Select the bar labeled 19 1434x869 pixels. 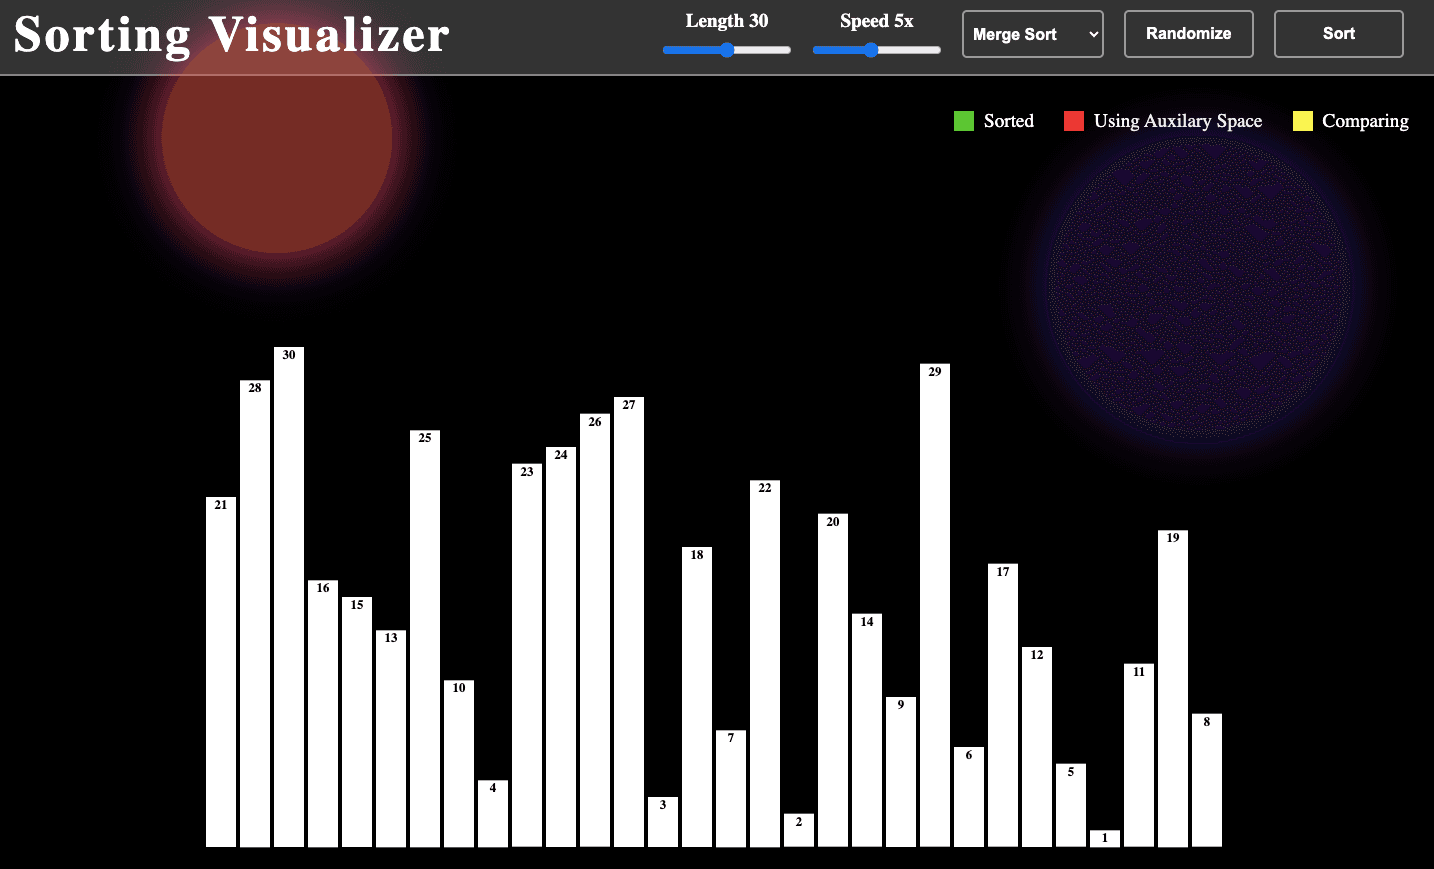point(1173,689)
